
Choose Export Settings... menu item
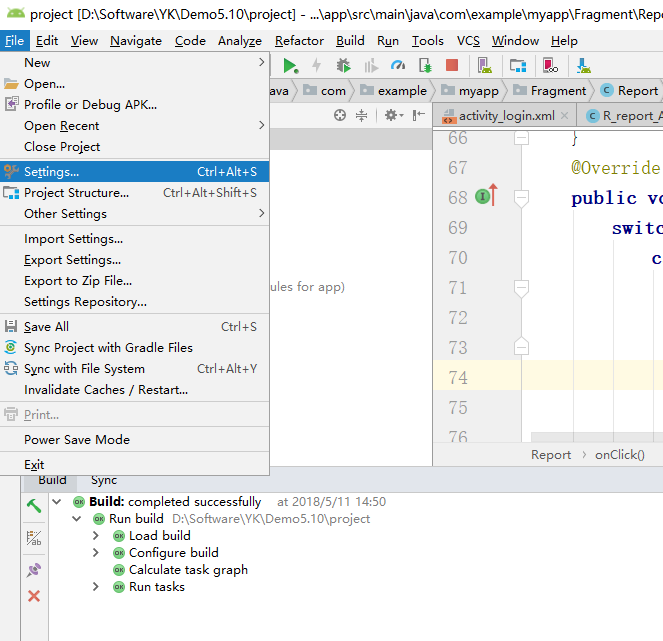click(x=134, y=260)
